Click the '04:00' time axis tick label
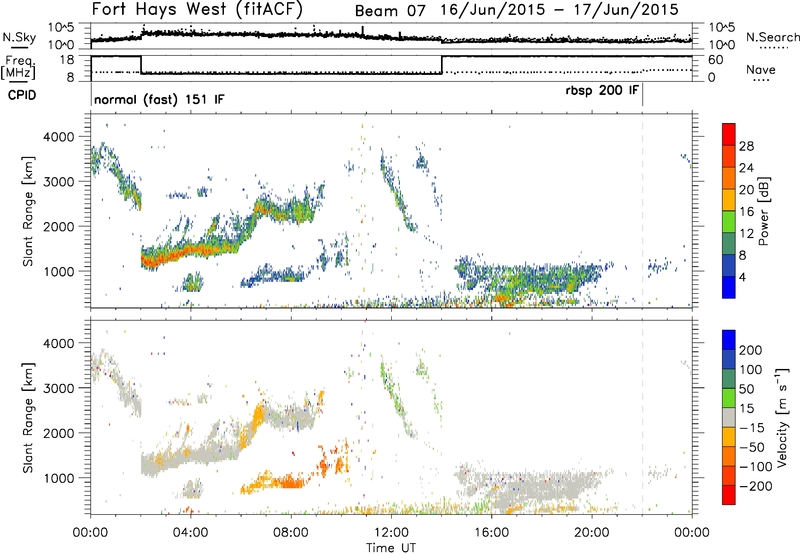Viewport: 800px width, 554px height. point(191,533)
